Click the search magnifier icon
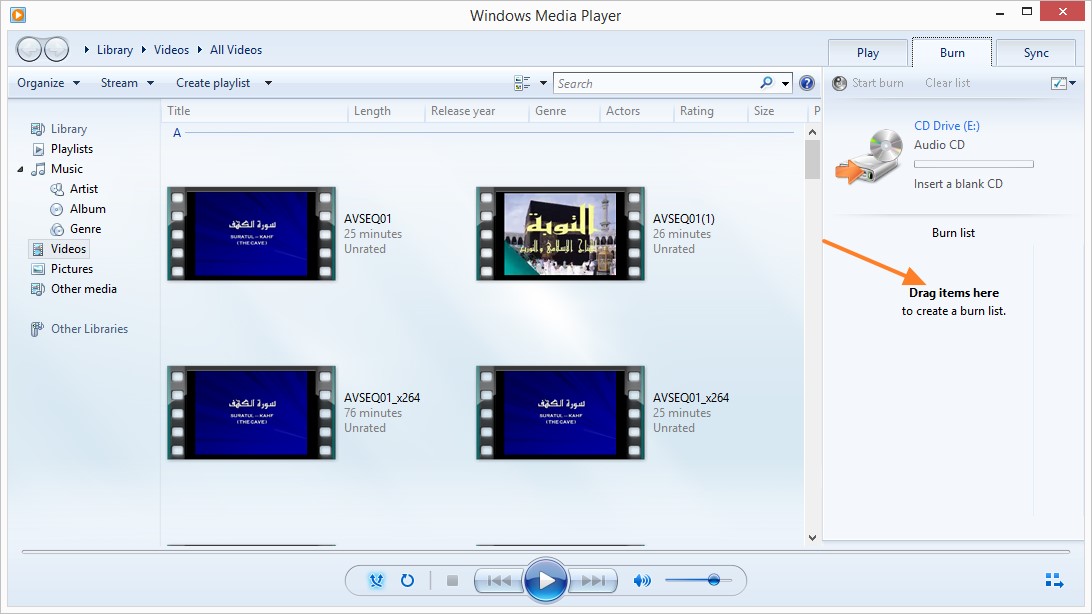Viewport: 1092px width, 614px height. 766,83
